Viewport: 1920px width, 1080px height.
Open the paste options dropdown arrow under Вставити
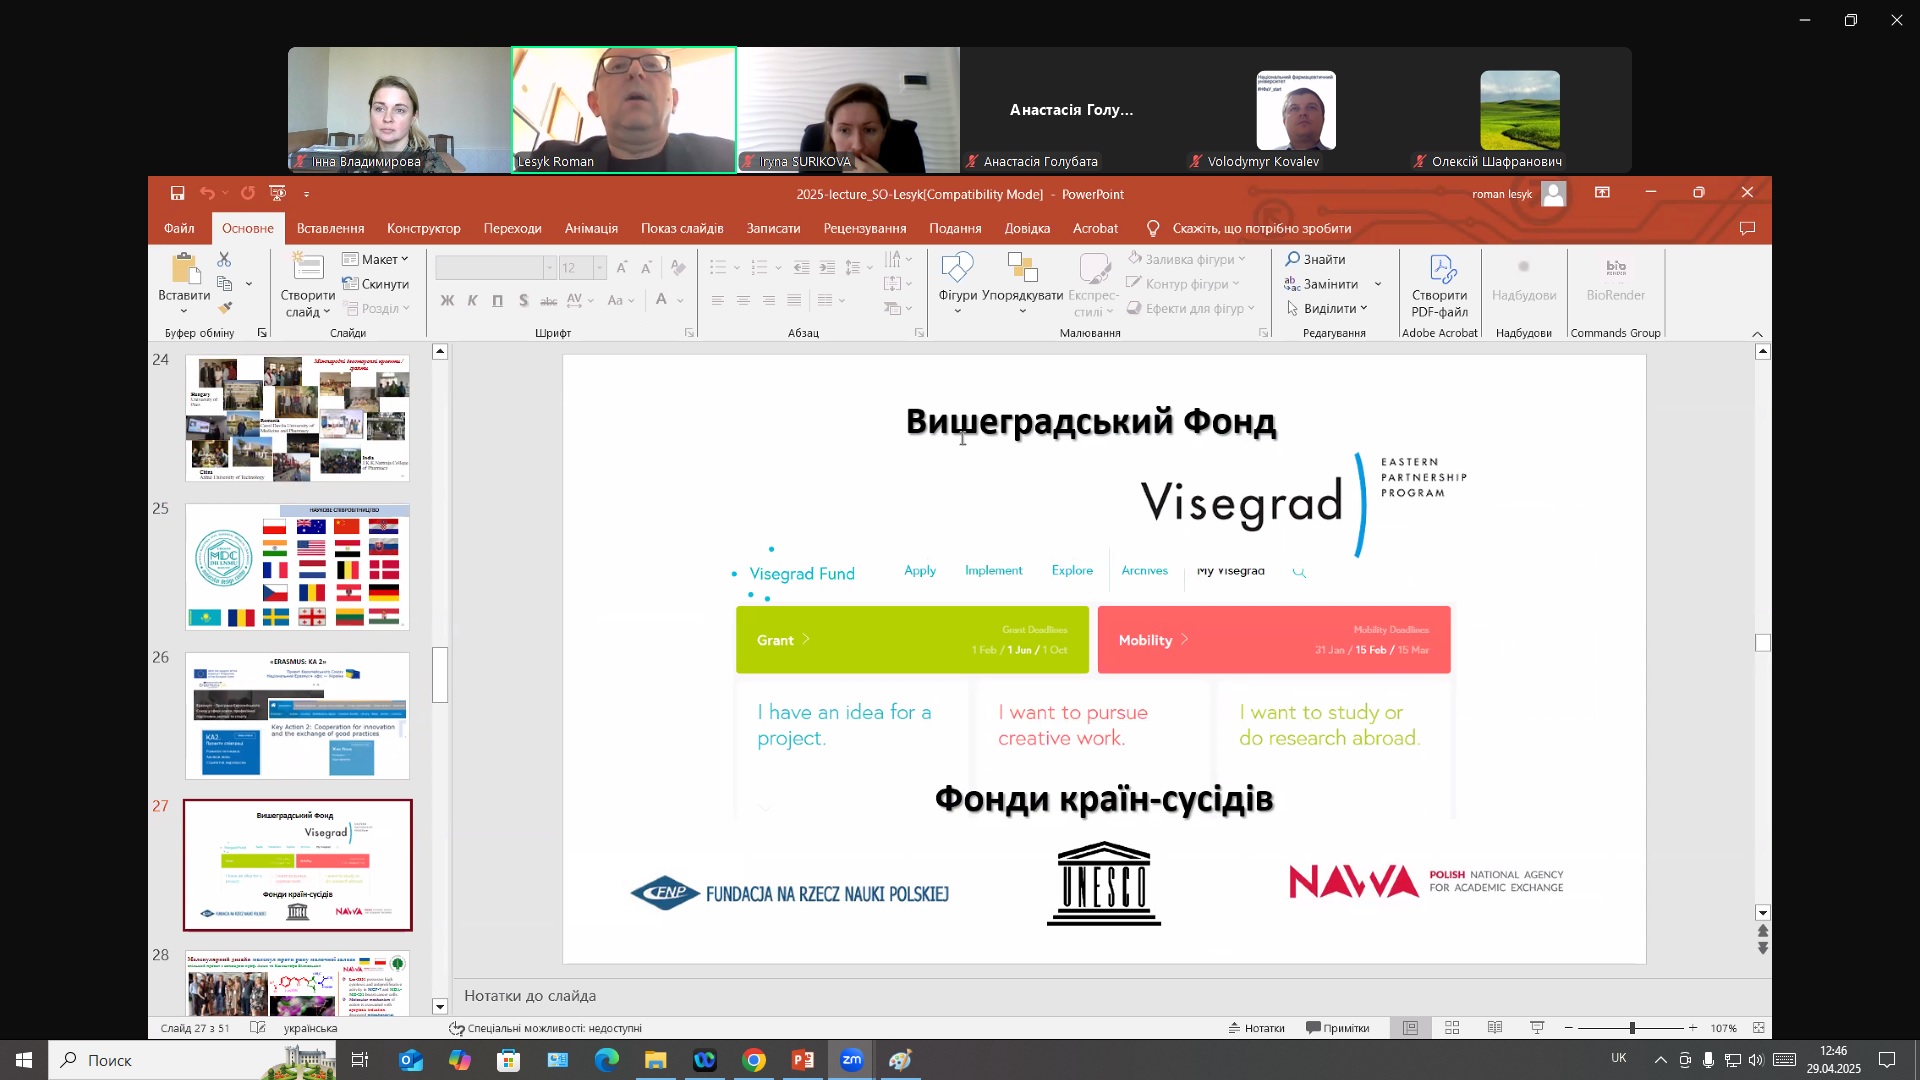184,311
